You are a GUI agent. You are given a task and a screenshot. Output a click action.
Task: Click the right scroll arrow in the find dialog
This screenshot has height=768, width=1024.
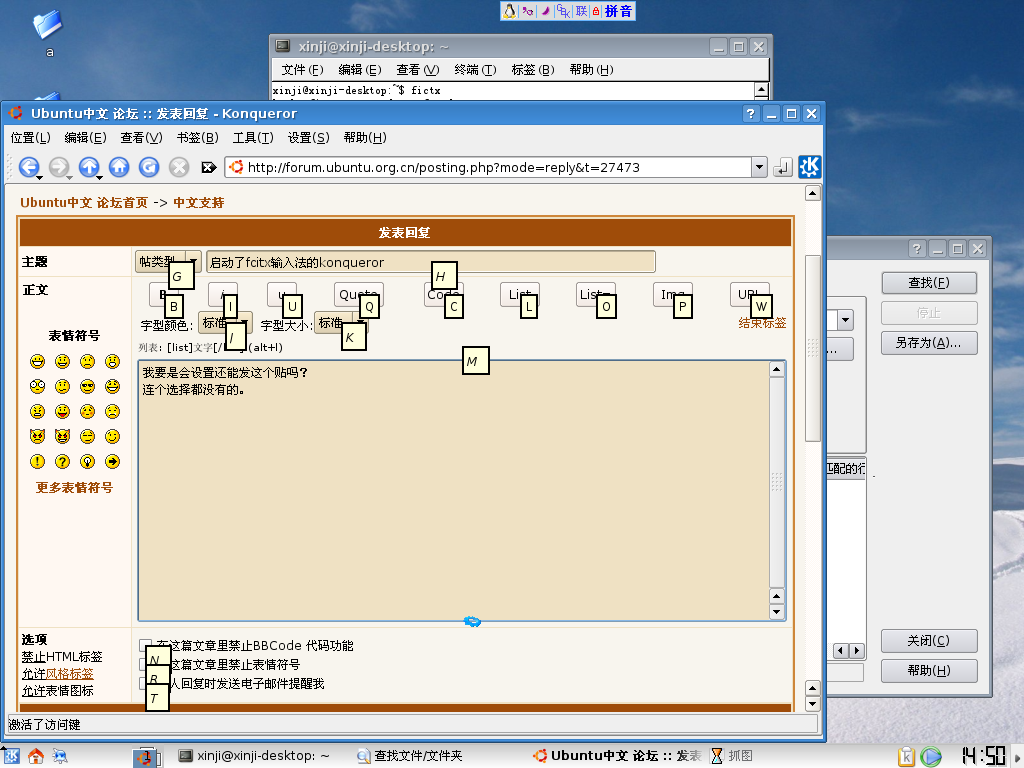coord(856,650)
